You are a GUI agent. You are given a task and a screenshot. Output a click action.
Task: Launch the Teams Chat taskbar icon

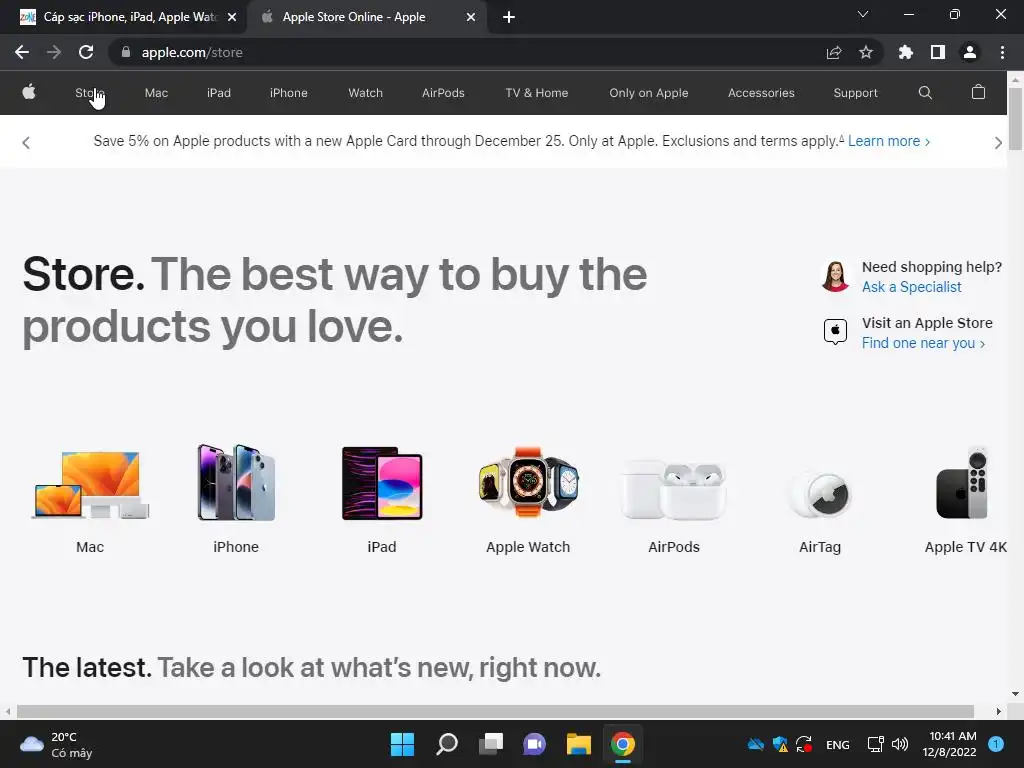pos(534,744)
